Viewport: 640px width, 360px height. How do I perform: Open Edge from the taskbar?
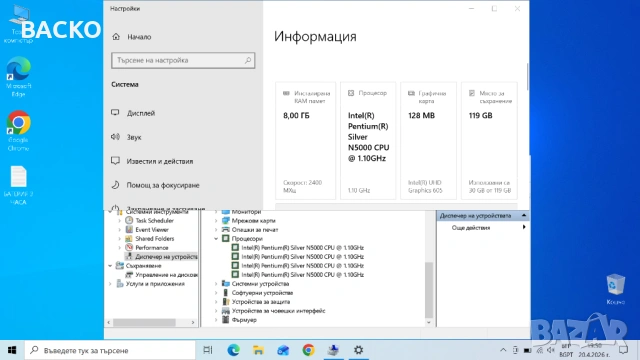pyautogui.click(x=233, y=350)
